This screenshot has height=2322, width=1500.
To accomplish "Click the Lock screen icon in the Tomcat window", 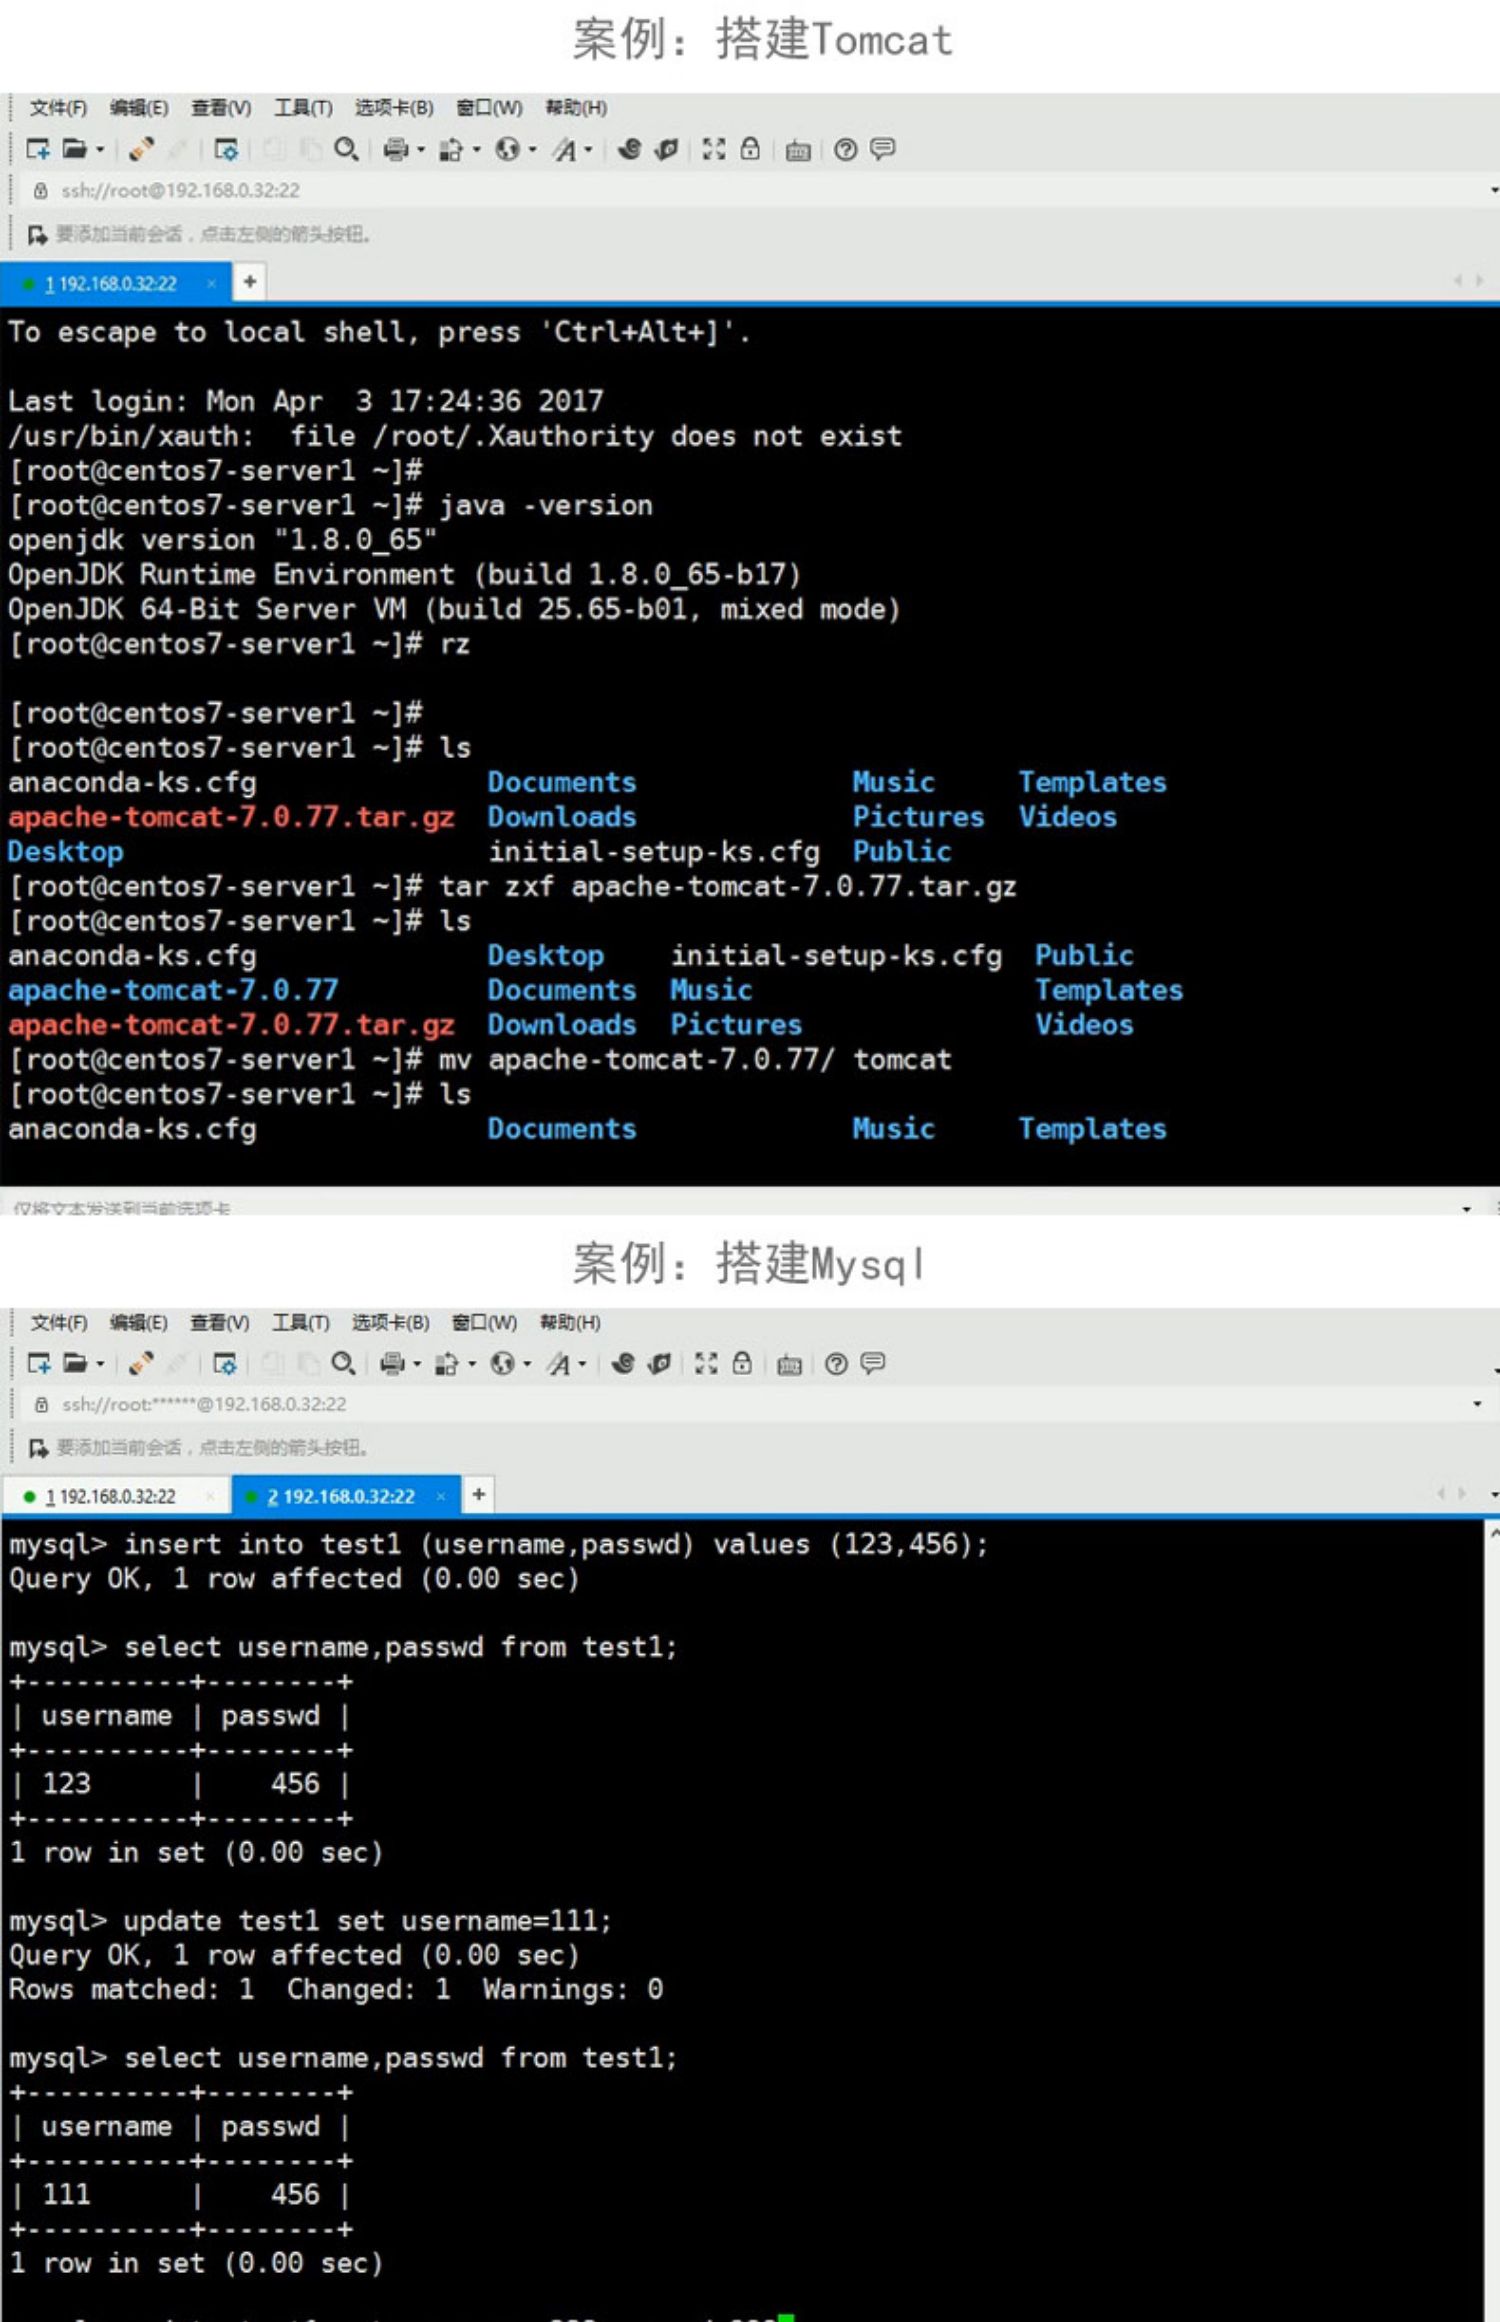I will (750, 149).
